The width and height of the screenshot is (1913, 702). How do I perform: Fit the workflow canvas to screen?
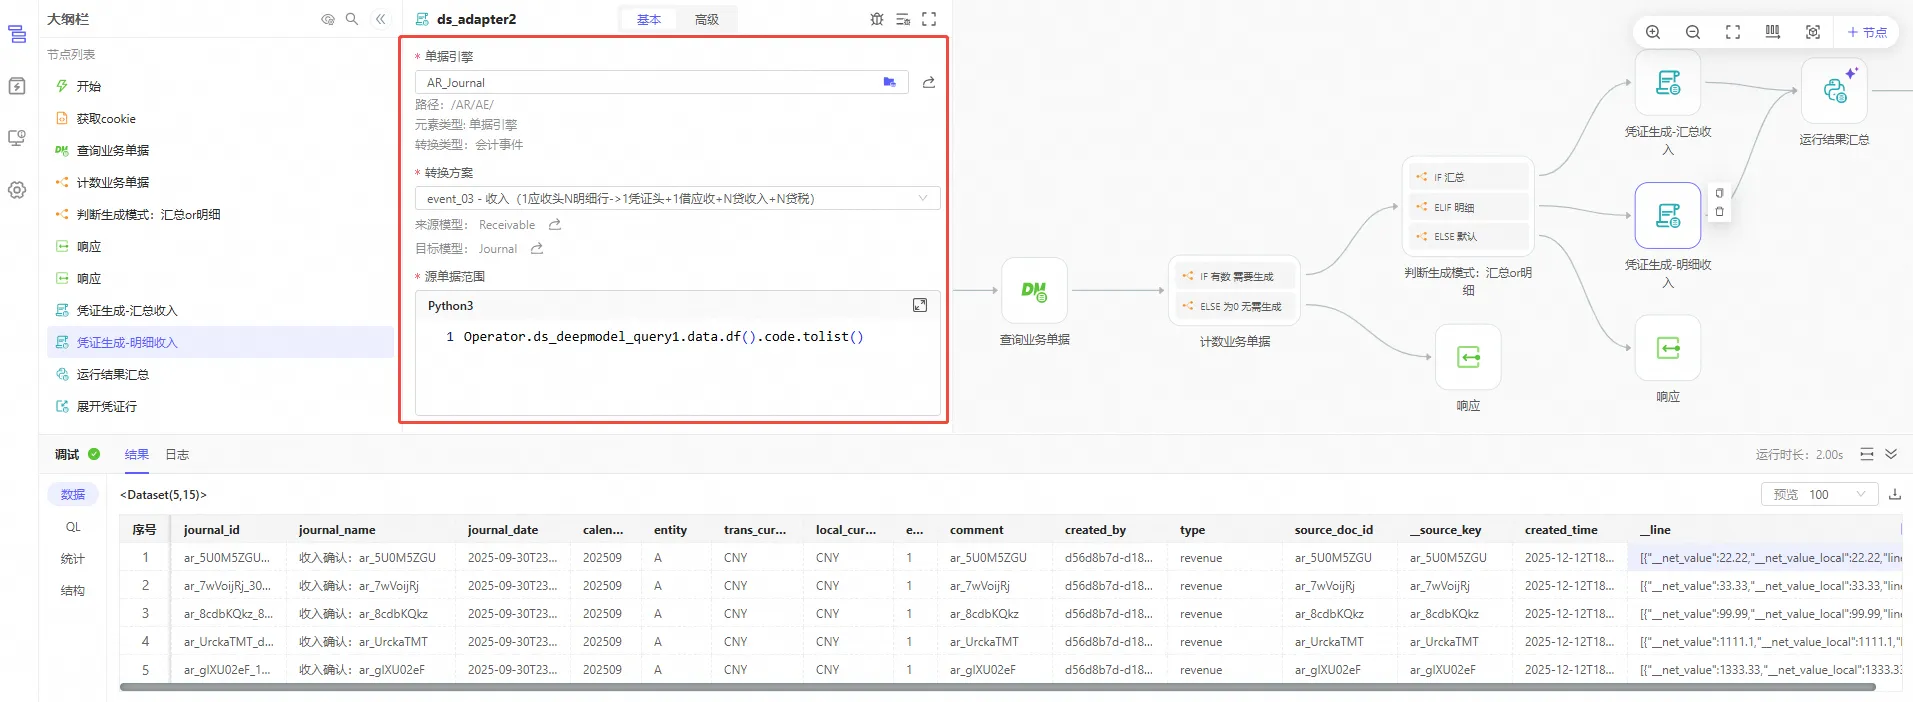pyautogui.click(x=1733, y=32)
